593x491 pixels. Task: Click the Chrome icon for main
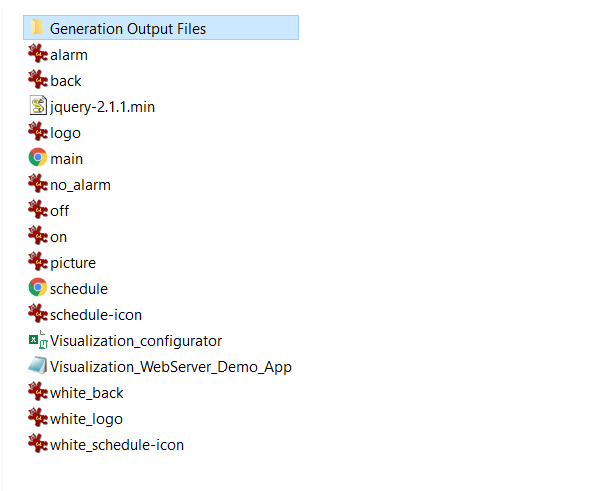[38, 157]
